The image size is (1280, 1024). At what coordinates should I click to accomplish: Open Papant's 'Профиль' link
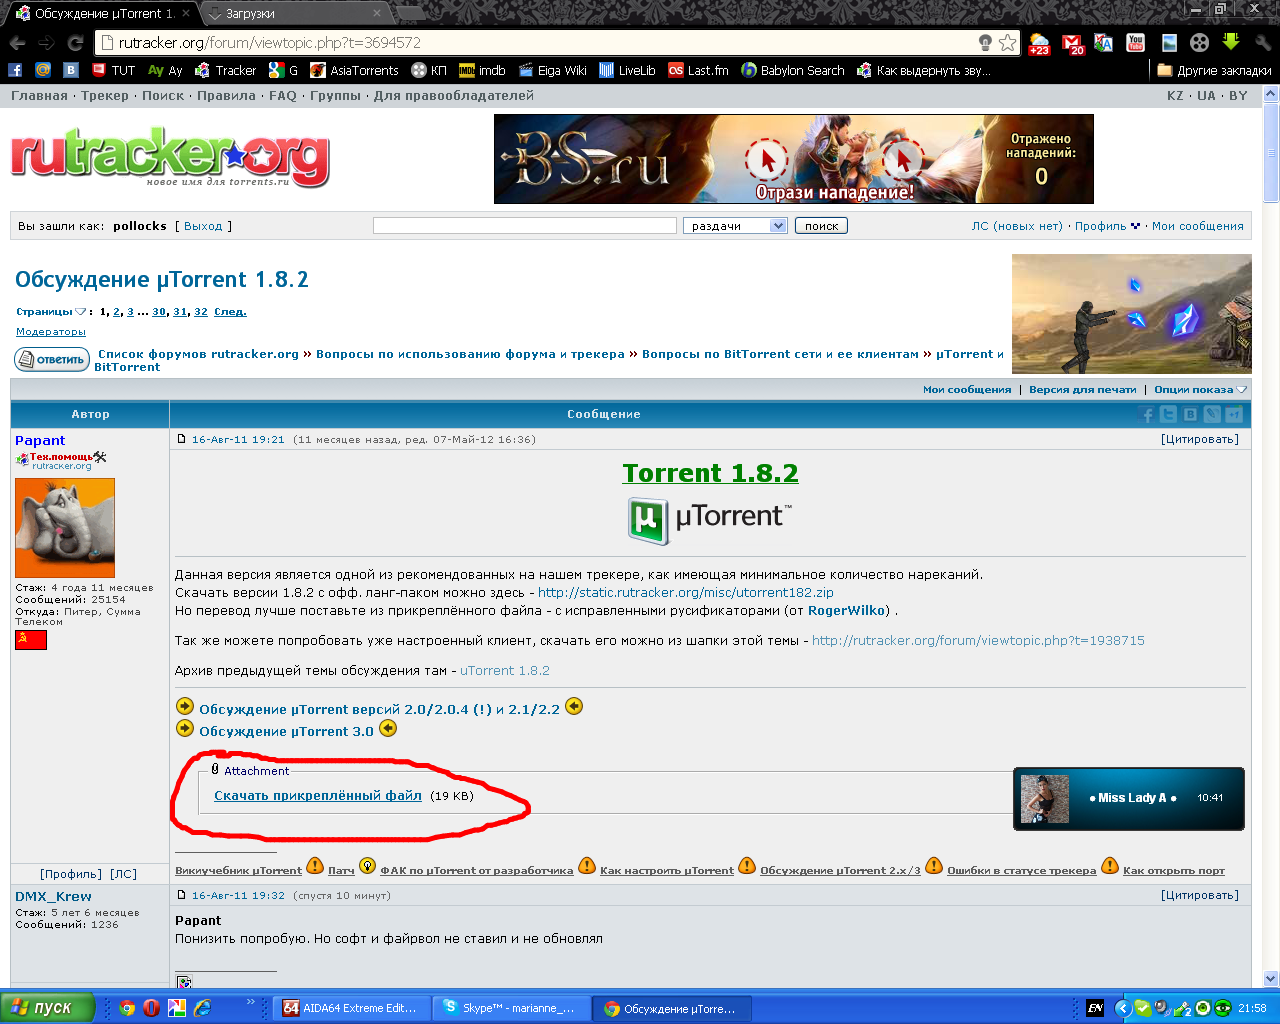(x=71, y=874)
